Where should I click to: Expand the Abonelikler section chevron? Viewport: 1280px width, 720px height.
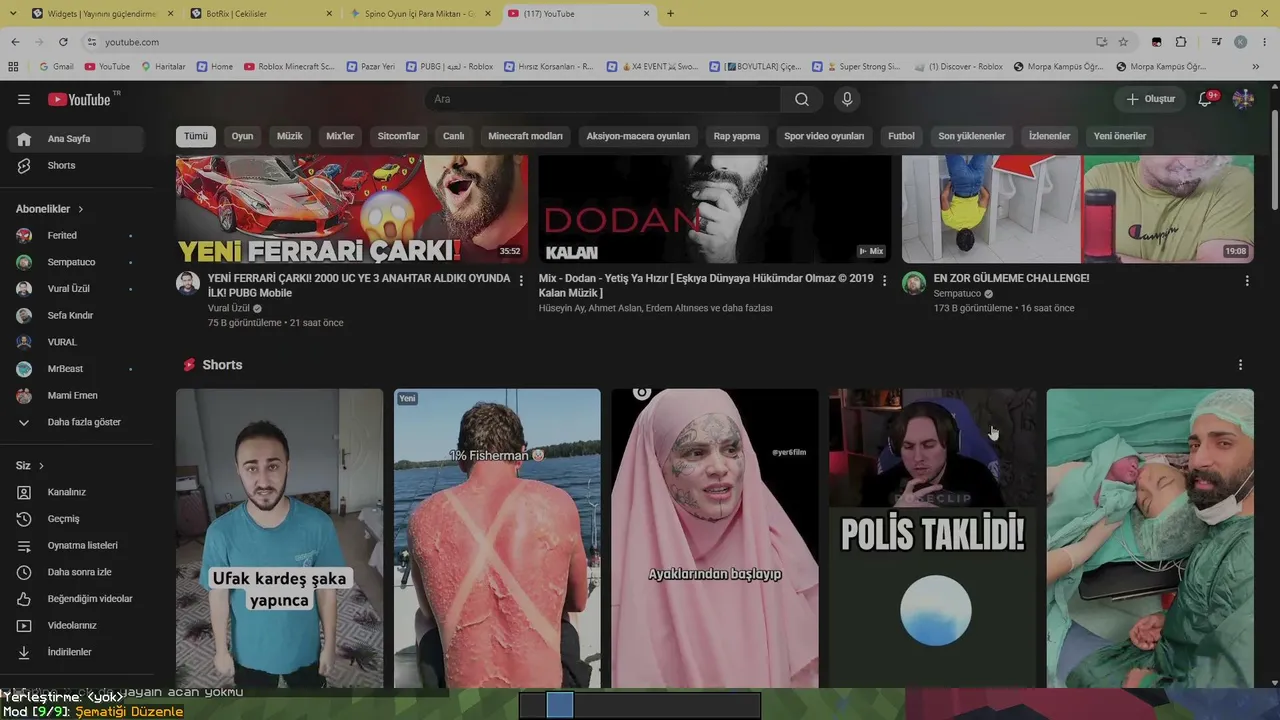point(81,209)
